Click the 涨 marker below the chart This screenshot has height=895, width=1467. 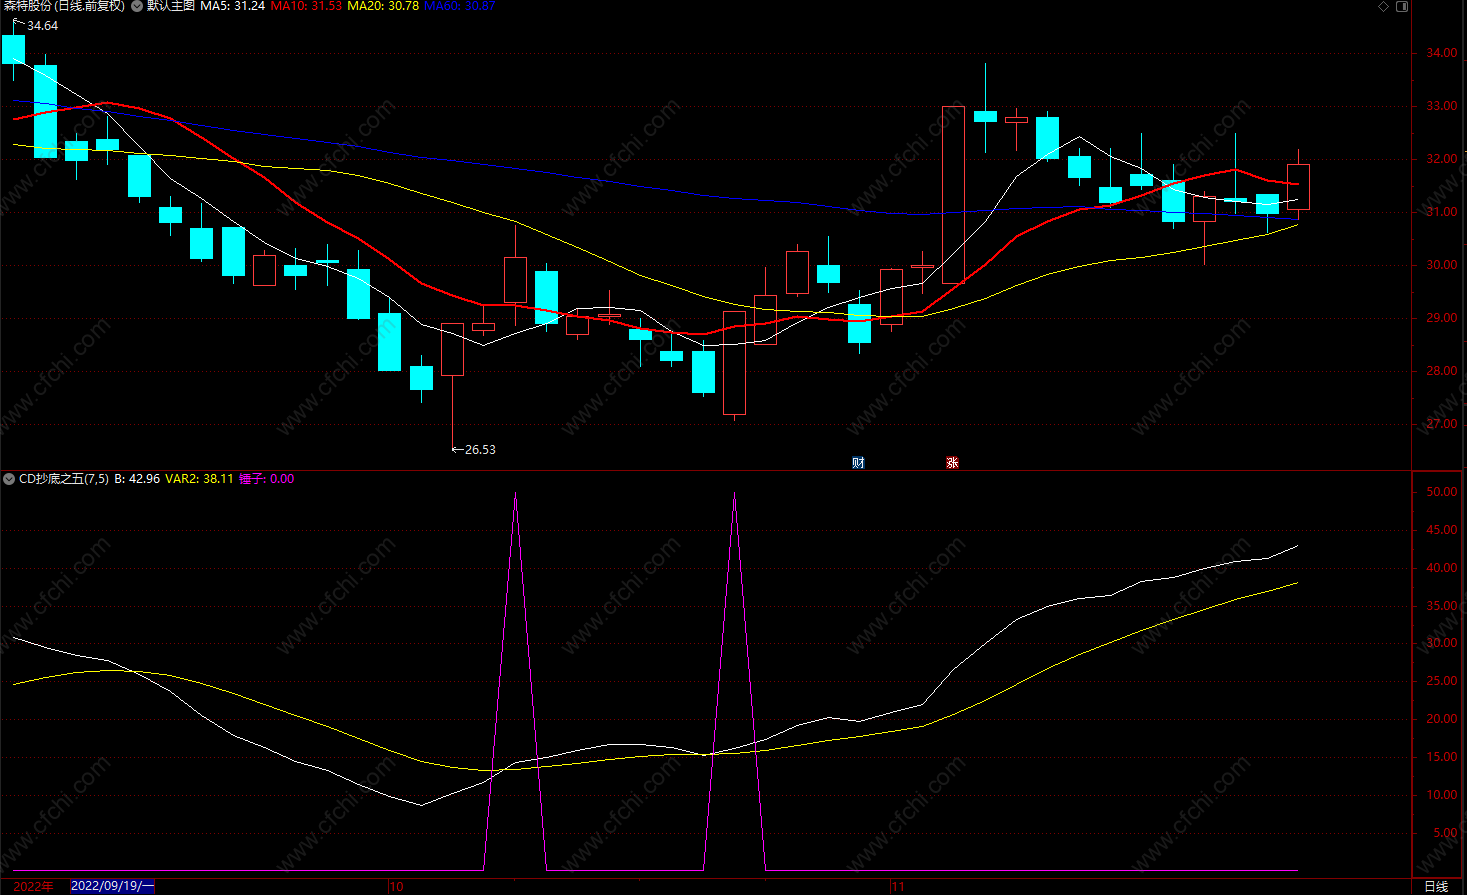[952, 462]
